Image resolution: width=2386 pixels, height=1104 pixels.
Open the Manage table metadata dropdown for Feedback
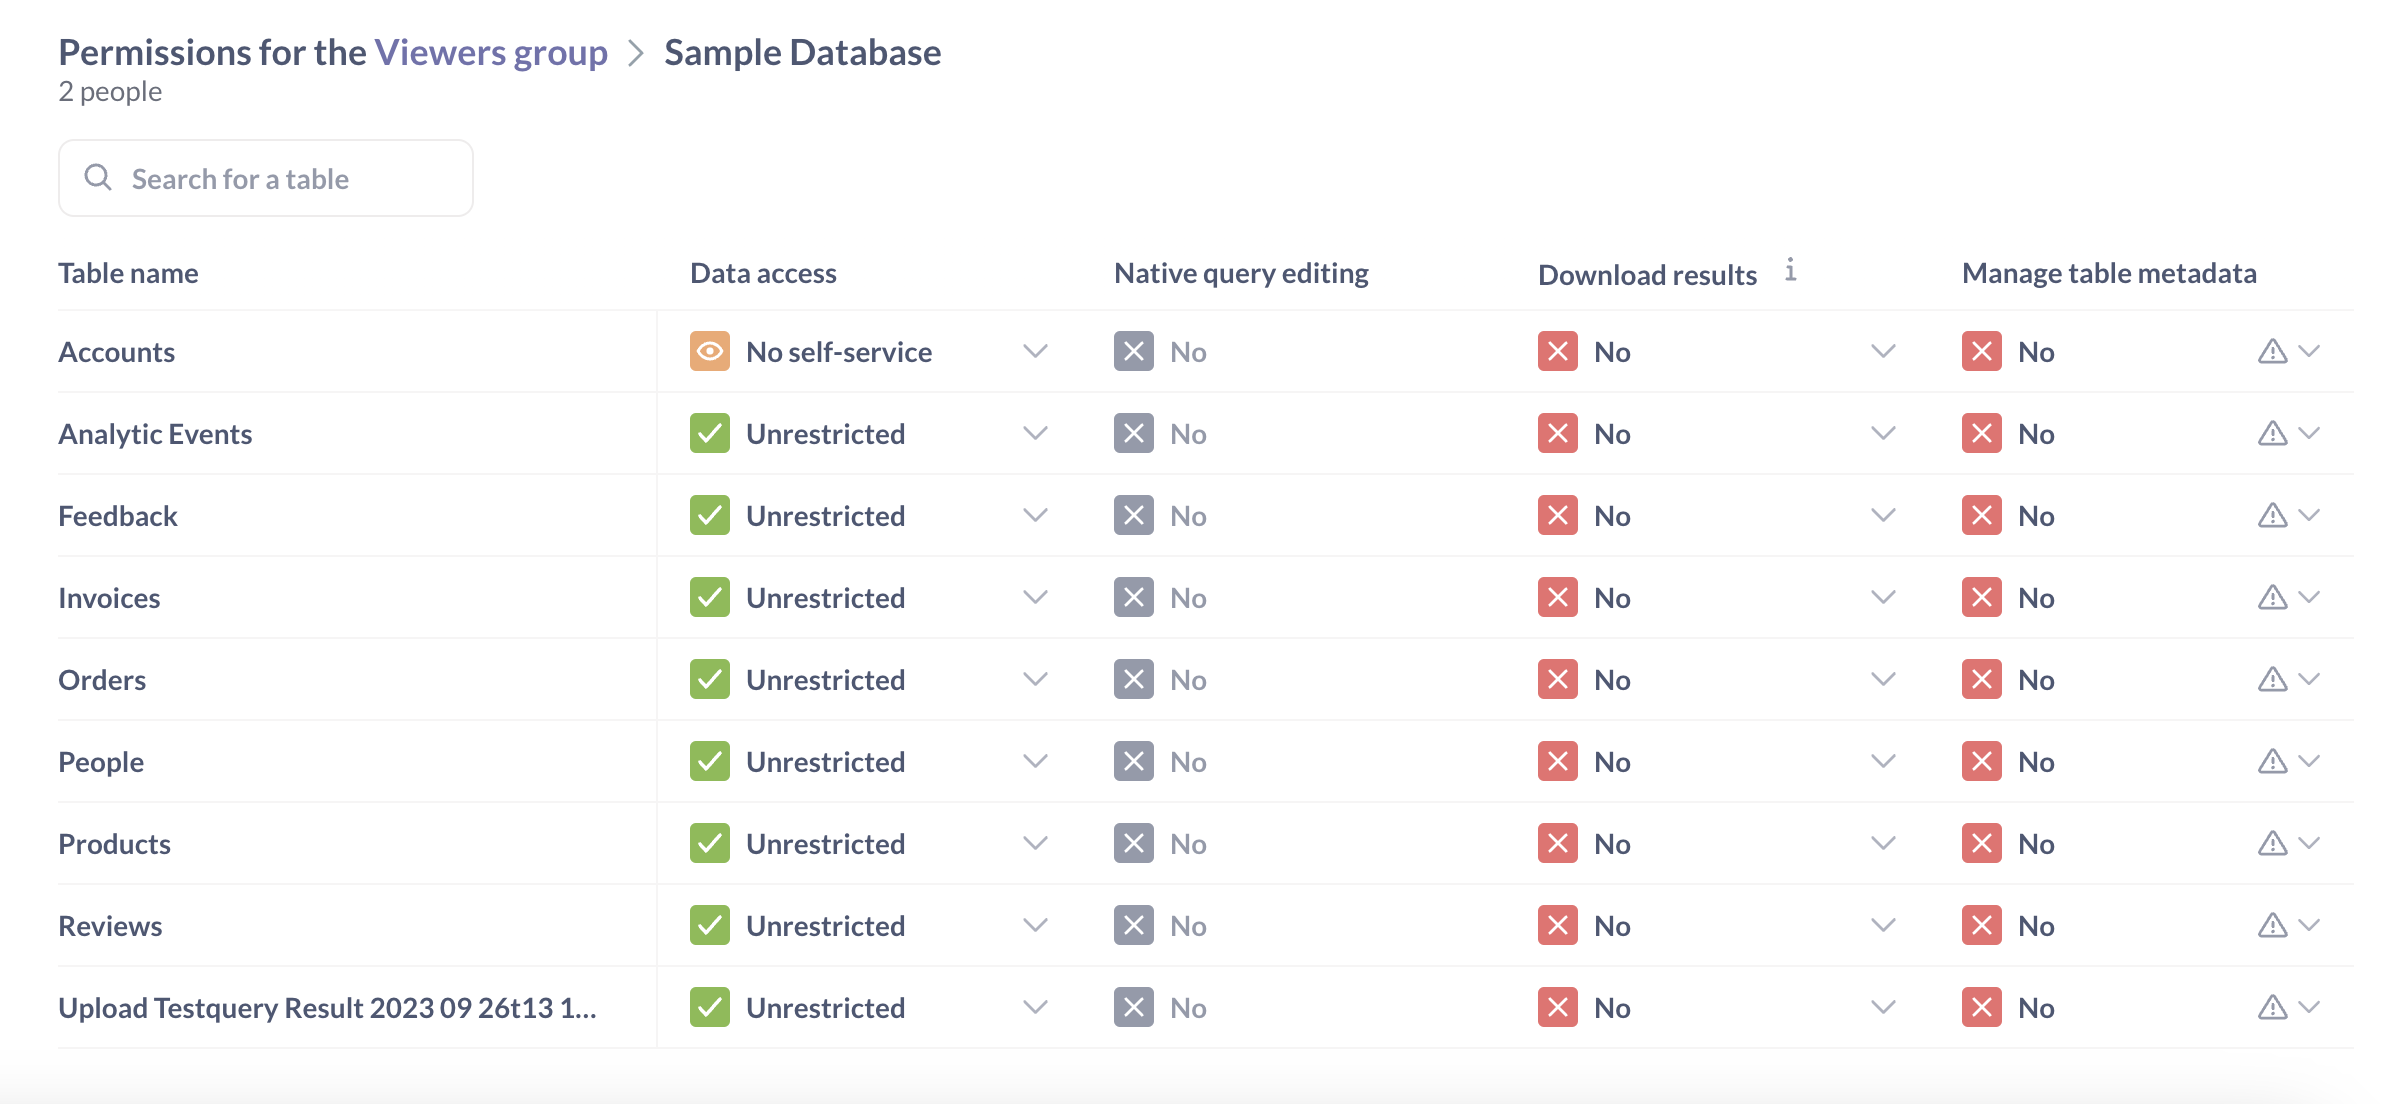tap(2308, 515)
